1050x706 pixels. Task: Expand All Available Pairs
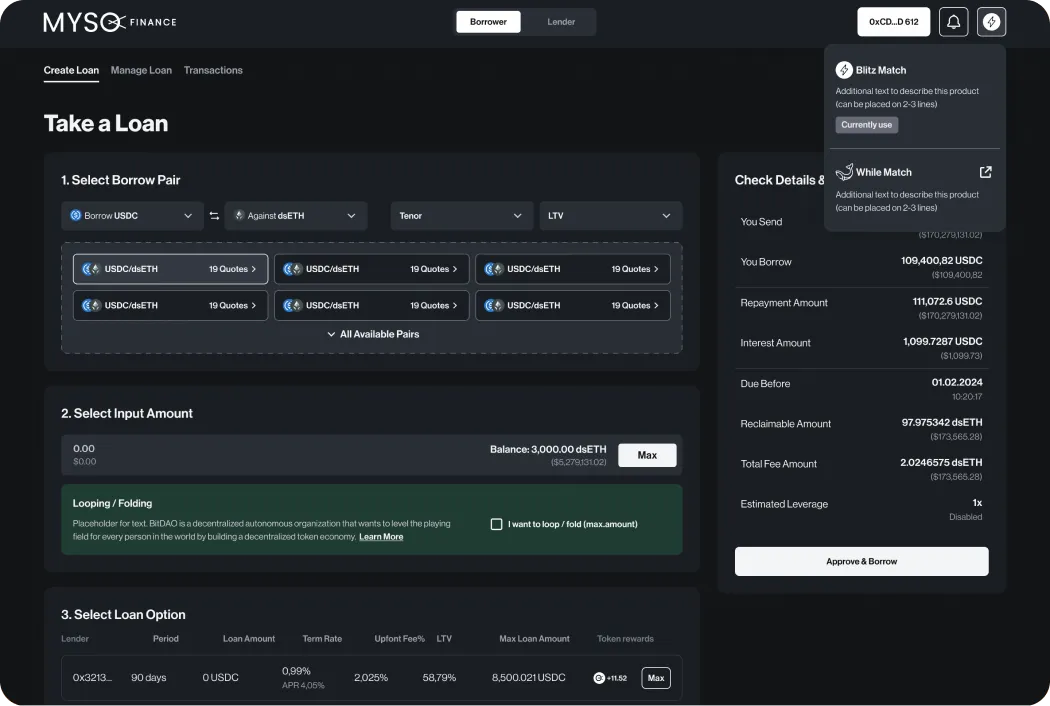(x=371, y=332)
